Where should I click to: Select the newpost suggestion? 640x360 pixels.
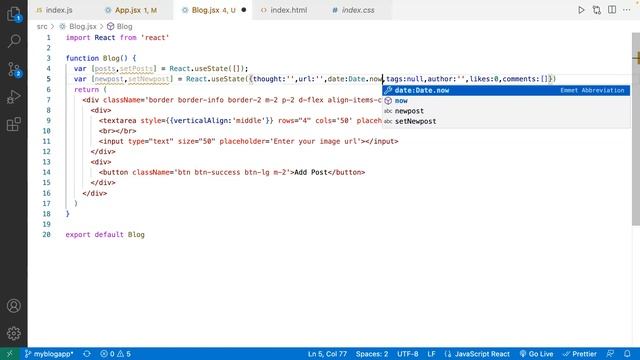point(506,111)
